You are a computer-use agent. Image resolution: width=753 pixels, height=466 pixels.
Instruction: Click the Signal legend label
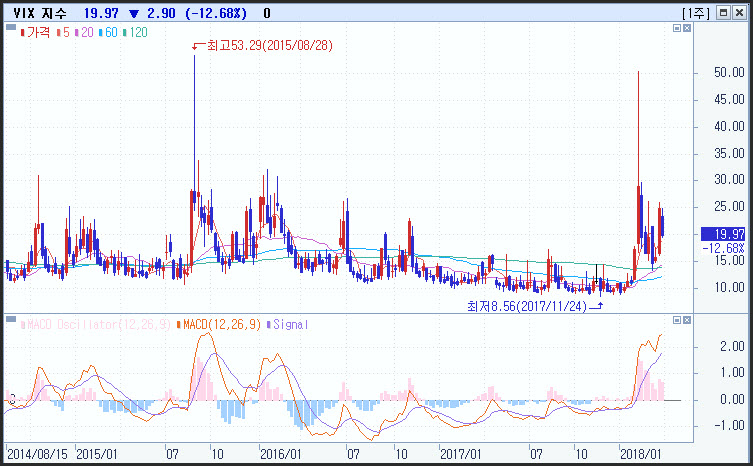[288, 325]
